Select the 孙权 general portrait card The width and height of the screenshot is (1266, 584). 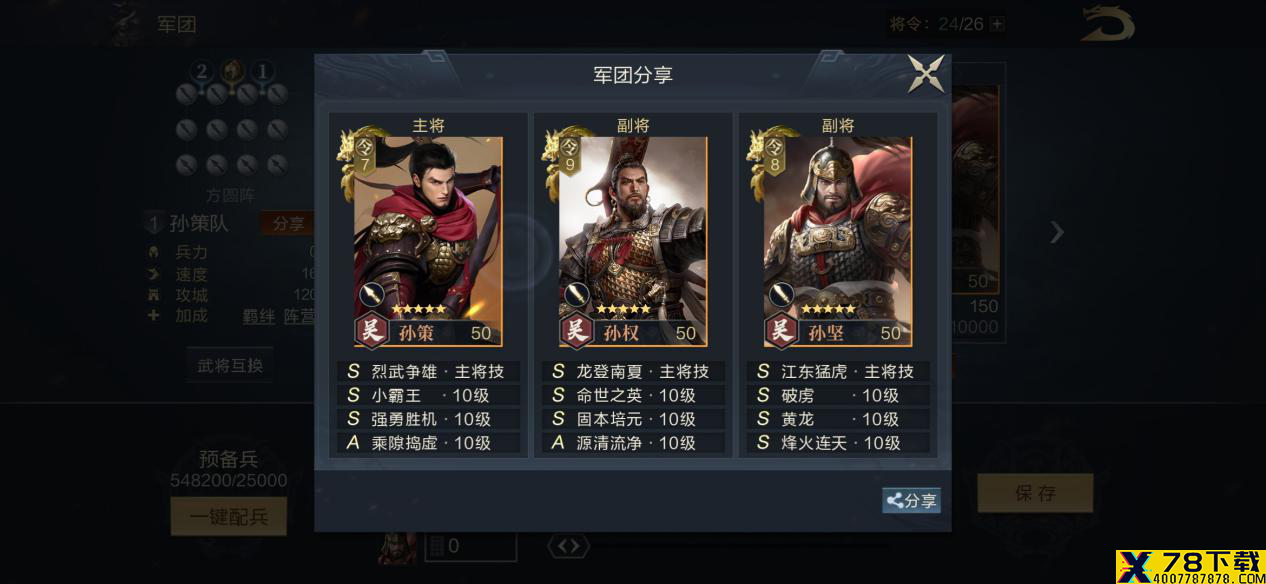633,242
